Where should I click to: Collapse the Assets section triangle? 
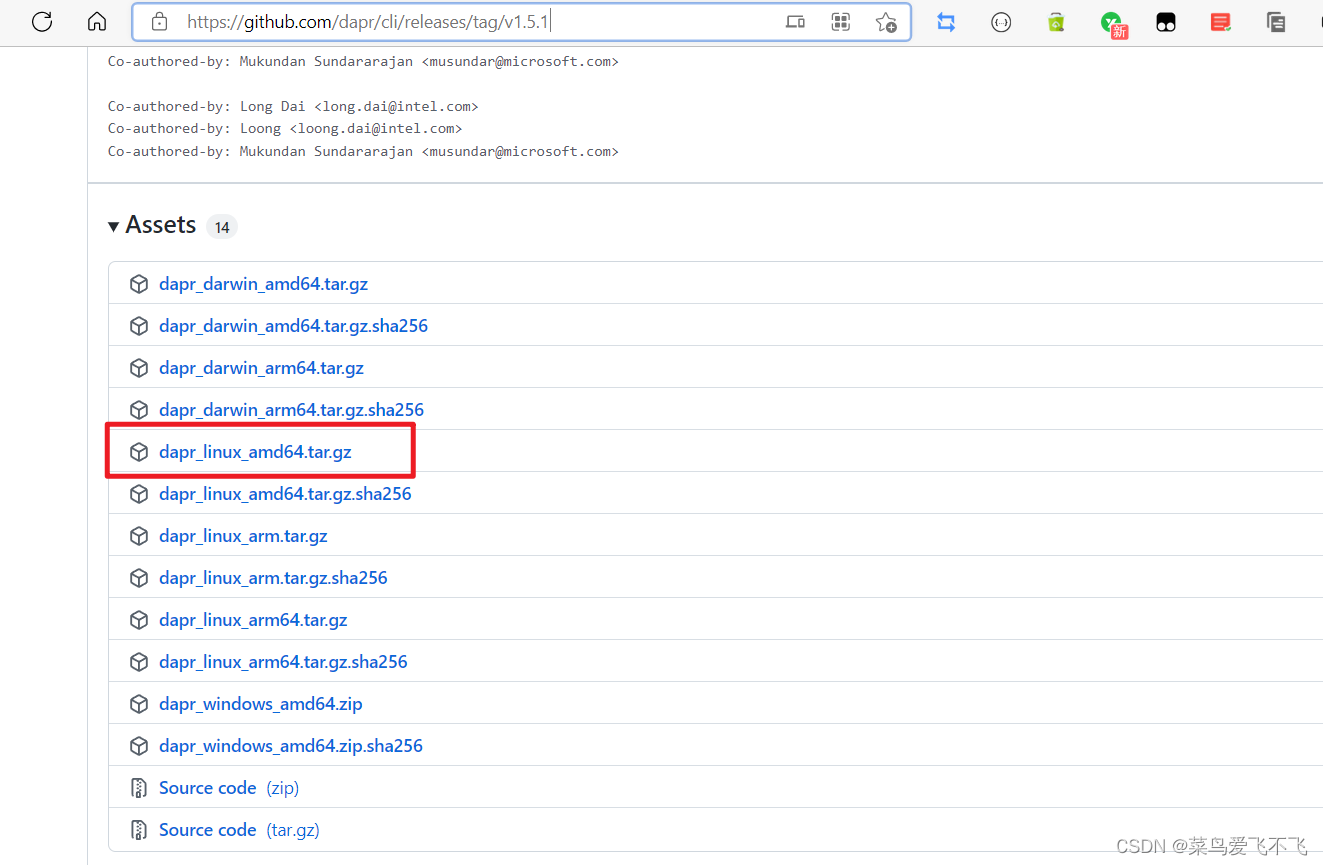(114, 227)
